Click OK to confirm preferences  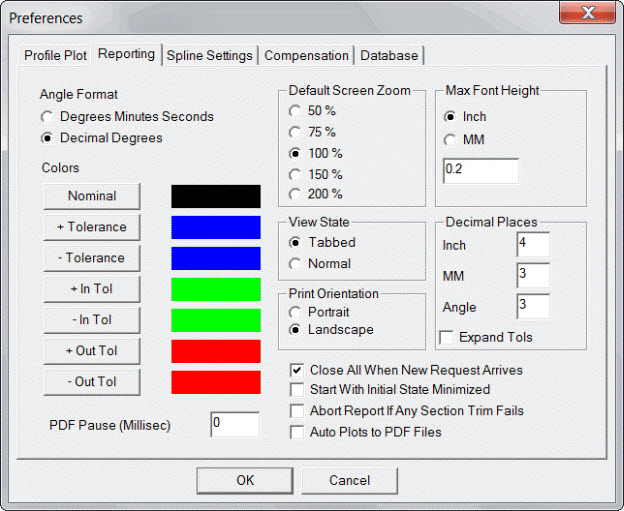pos(245,480)
